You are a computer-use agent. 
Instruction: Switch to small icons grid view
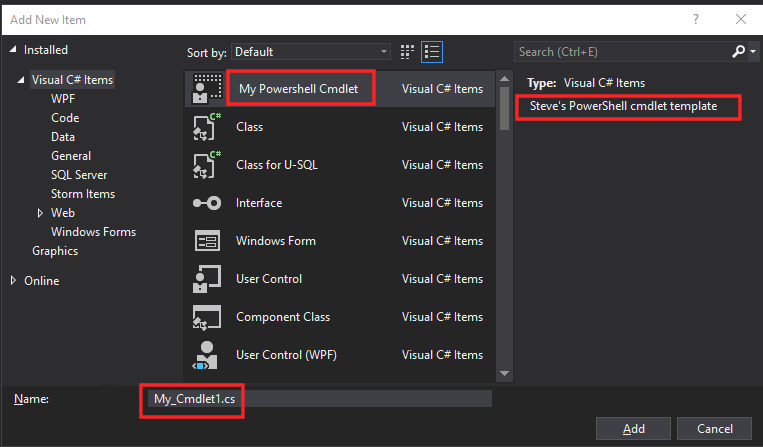click(408, 51)
